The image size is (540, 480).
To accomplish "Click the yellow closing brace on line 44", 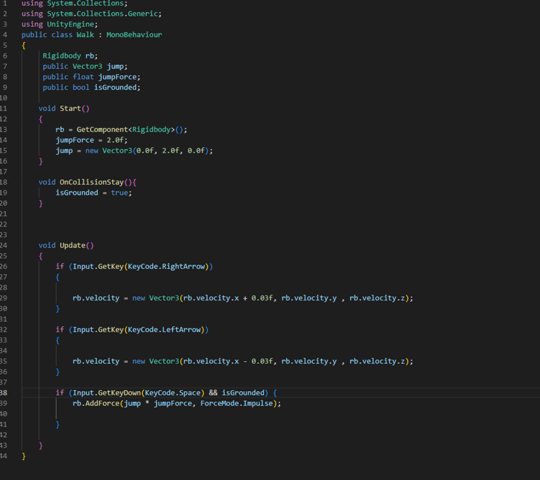I will (23, 456).
